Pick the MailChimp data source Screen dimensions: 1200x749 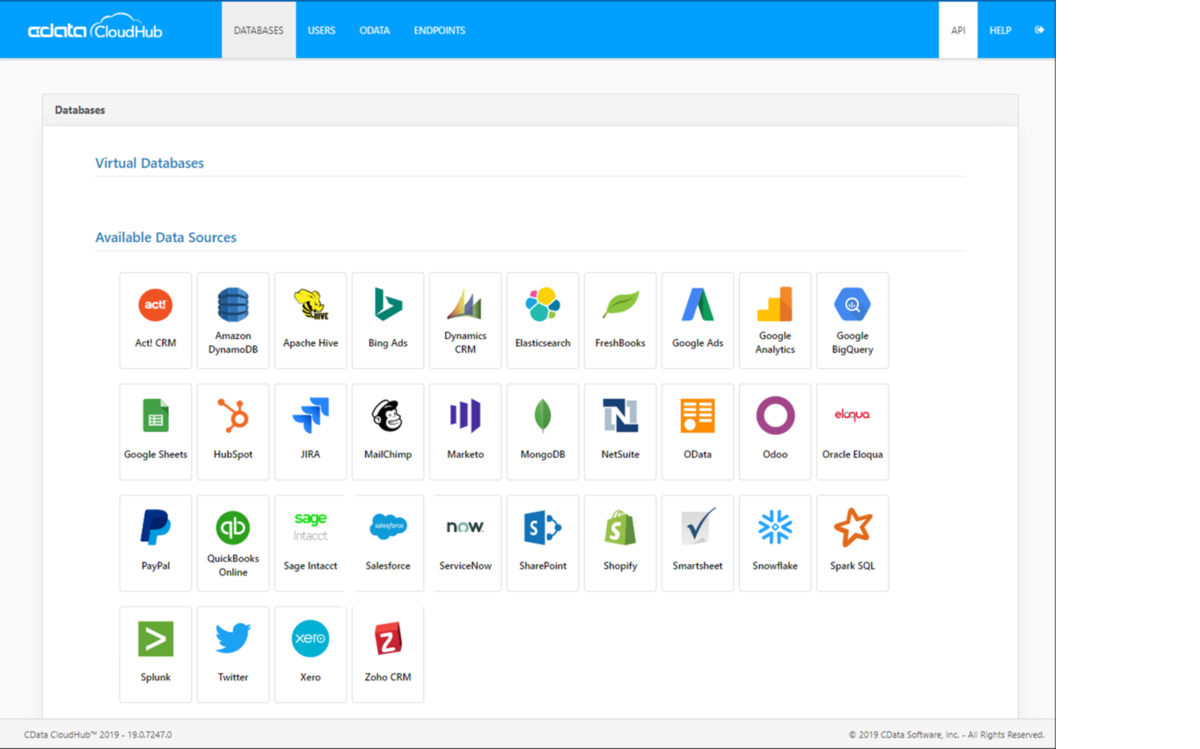pyautogui.click(x=388, y=432)
